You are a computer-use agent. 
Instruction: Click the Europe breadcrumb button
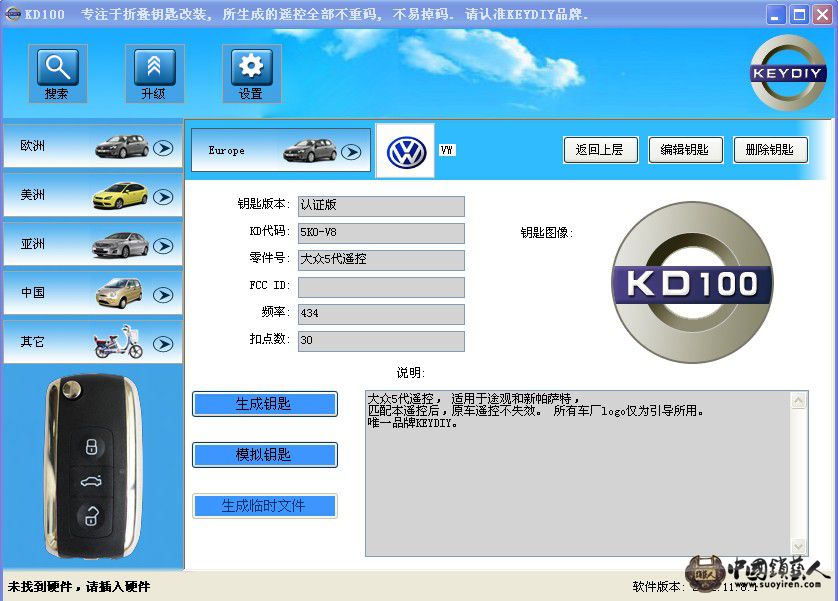[x=281, y=150]
